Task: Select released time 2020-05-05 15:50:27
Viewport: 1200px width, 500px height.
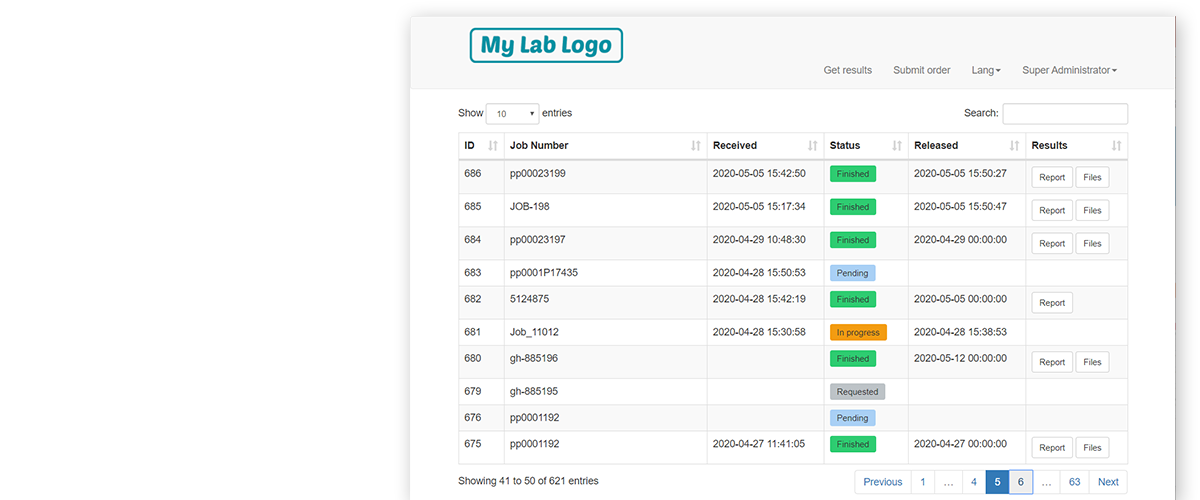Action: tap(960, 174)
